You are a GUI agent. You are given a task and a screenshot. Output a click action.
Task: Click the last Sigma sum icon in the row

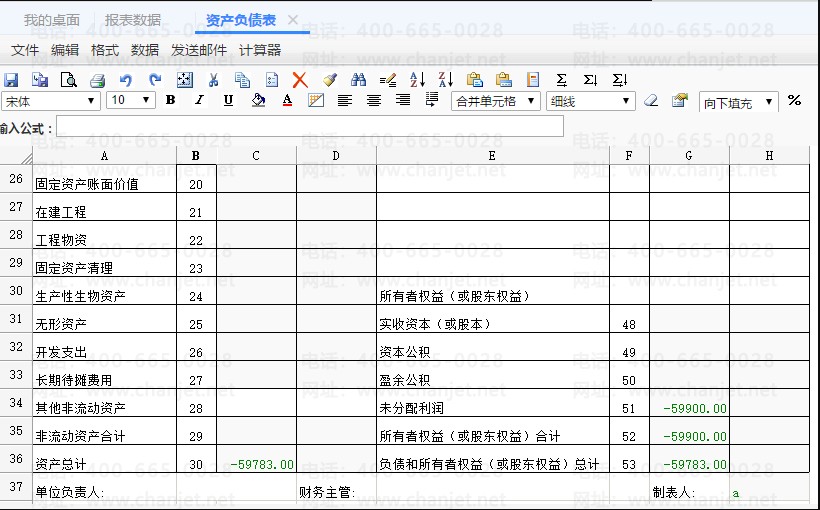tap(620, 80)
